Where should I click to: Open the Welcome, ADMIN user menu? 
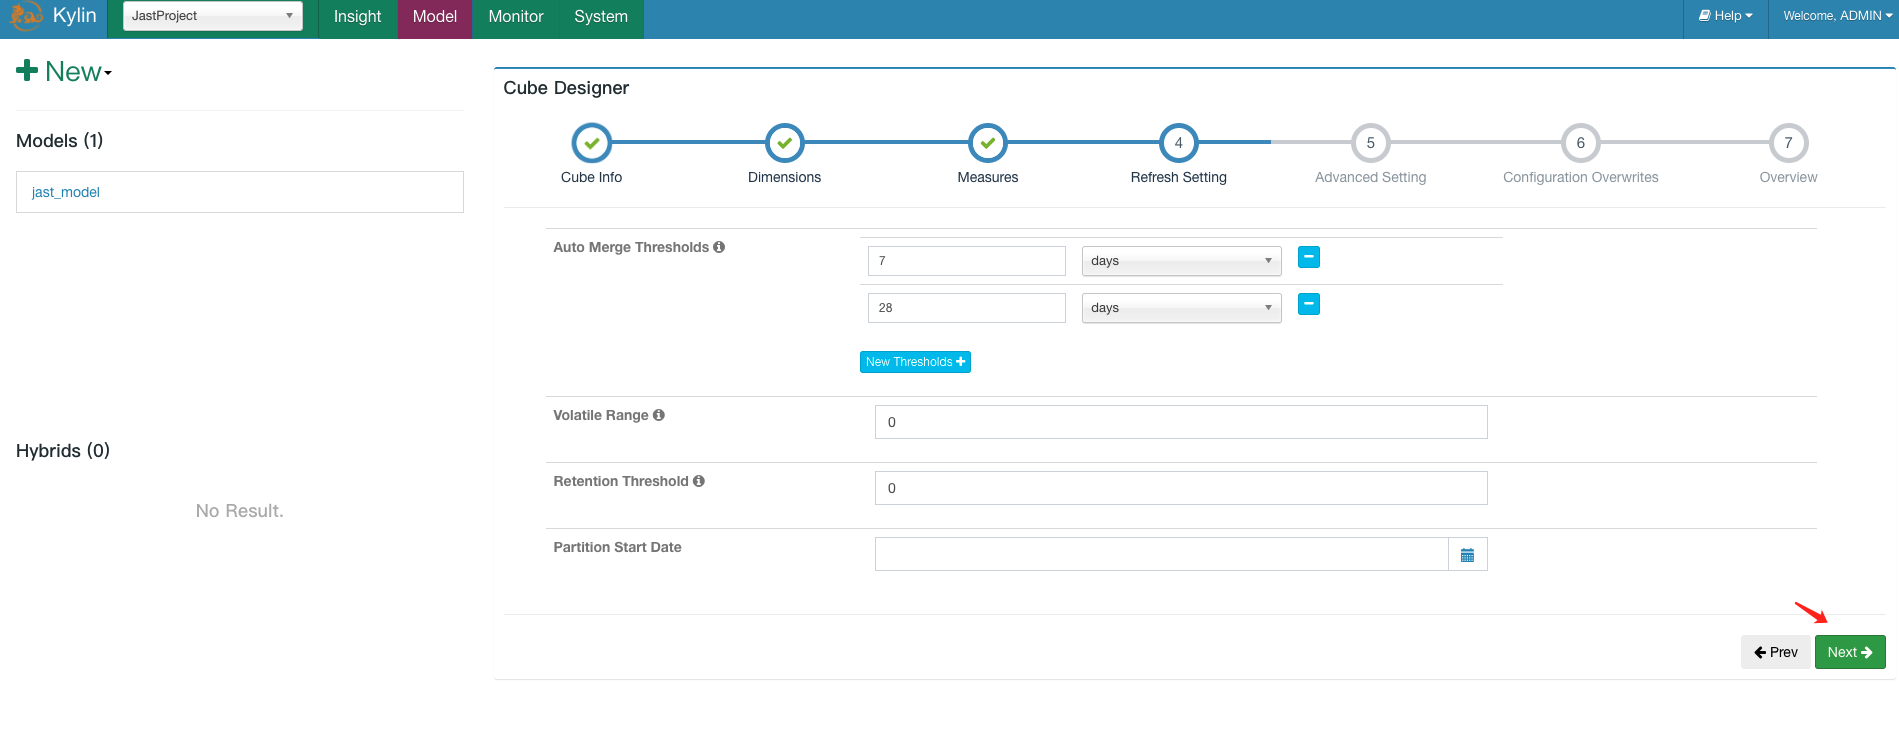1837,16
